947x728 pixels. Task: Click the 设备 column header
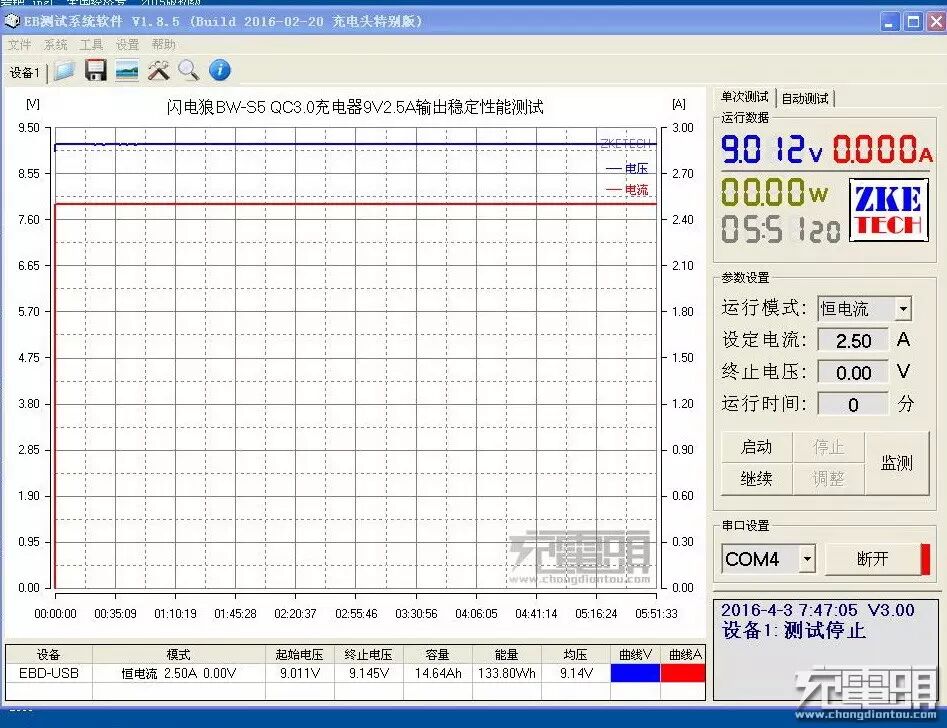click(x=49, y=655)
